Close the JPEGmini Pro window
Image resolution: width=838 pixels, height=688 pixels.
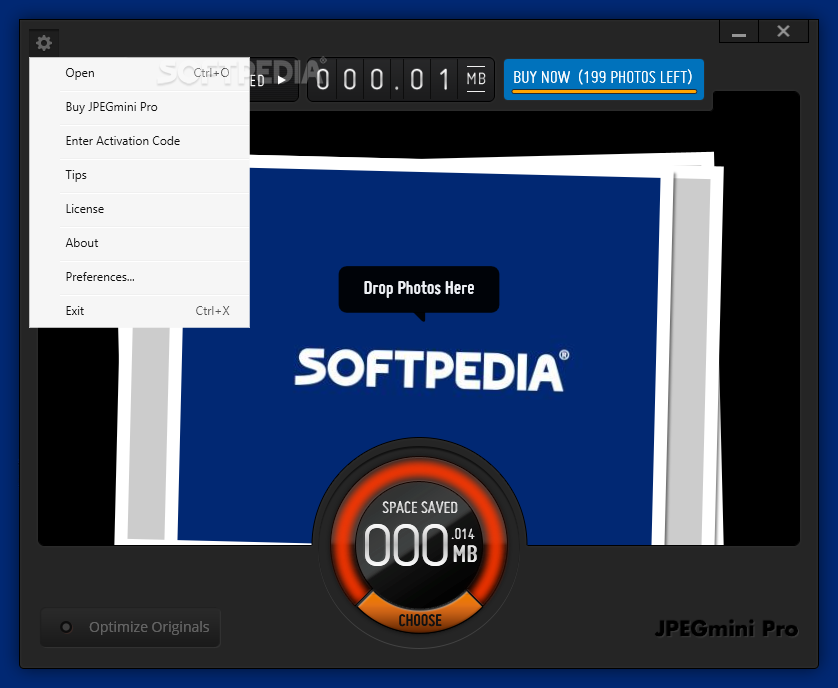click(x=783, y=32)
